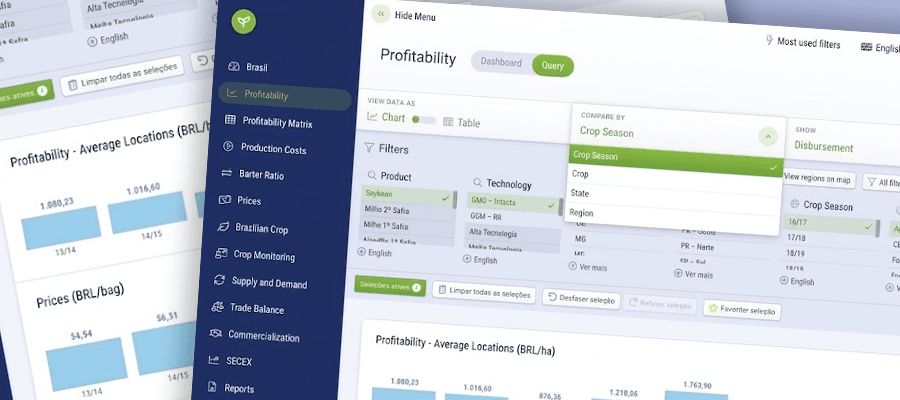Expand English under Technology list
Image resolution: width=900 pixels, height=400 pixels.
[x=480, y=259]
